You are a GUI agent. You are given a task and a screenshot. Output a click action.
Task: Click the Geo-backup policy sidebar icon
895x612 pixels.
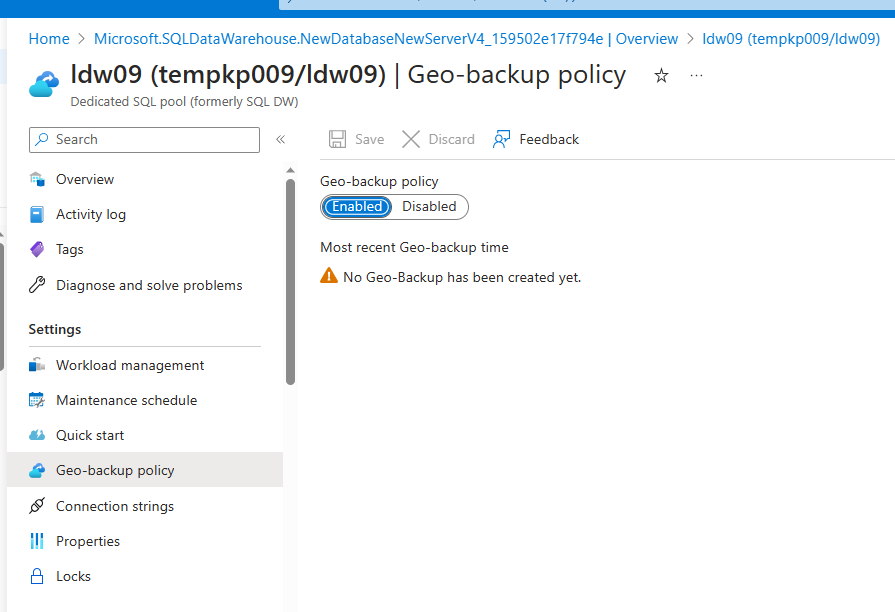tap(37, 470)
